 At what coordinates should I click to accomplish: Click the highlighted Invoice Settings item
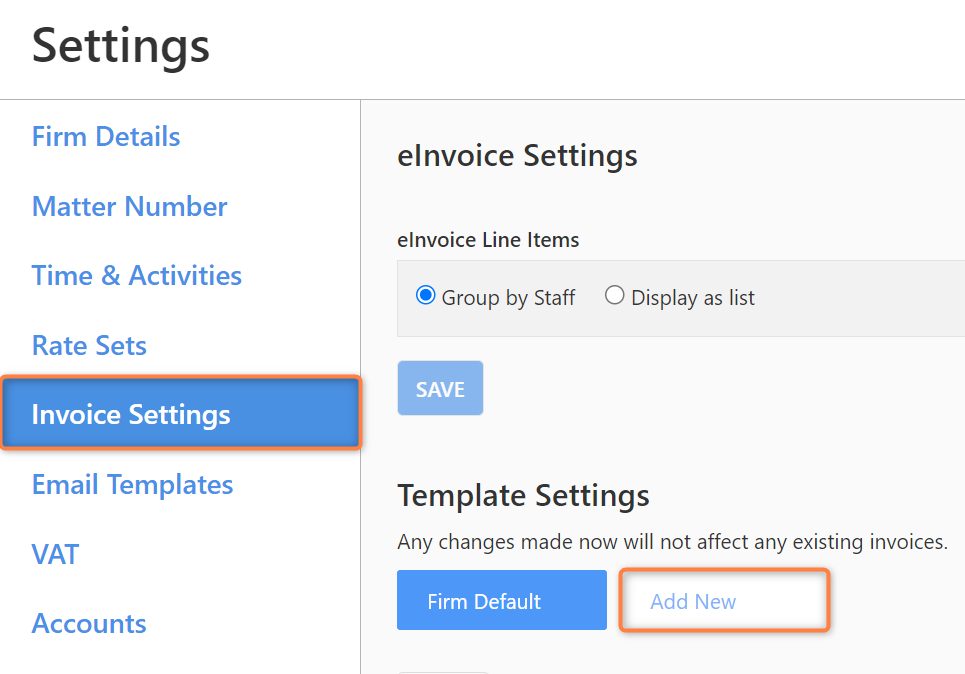coord(181,413)
